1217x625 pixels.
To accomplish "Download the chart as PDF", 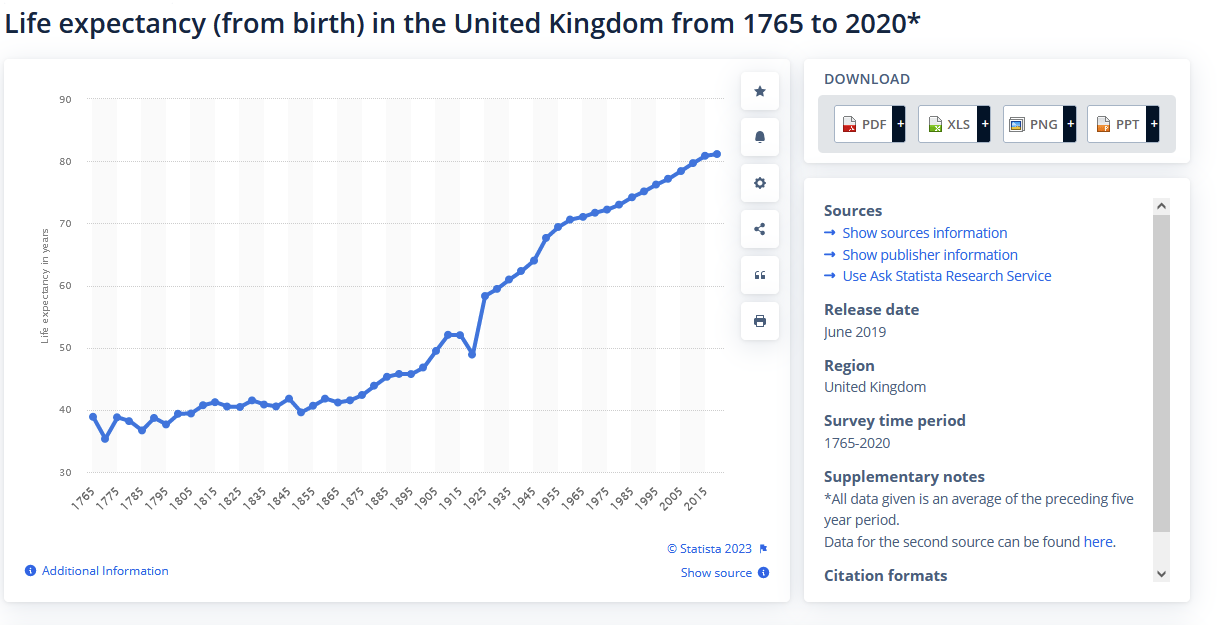I will click(869, 124).
